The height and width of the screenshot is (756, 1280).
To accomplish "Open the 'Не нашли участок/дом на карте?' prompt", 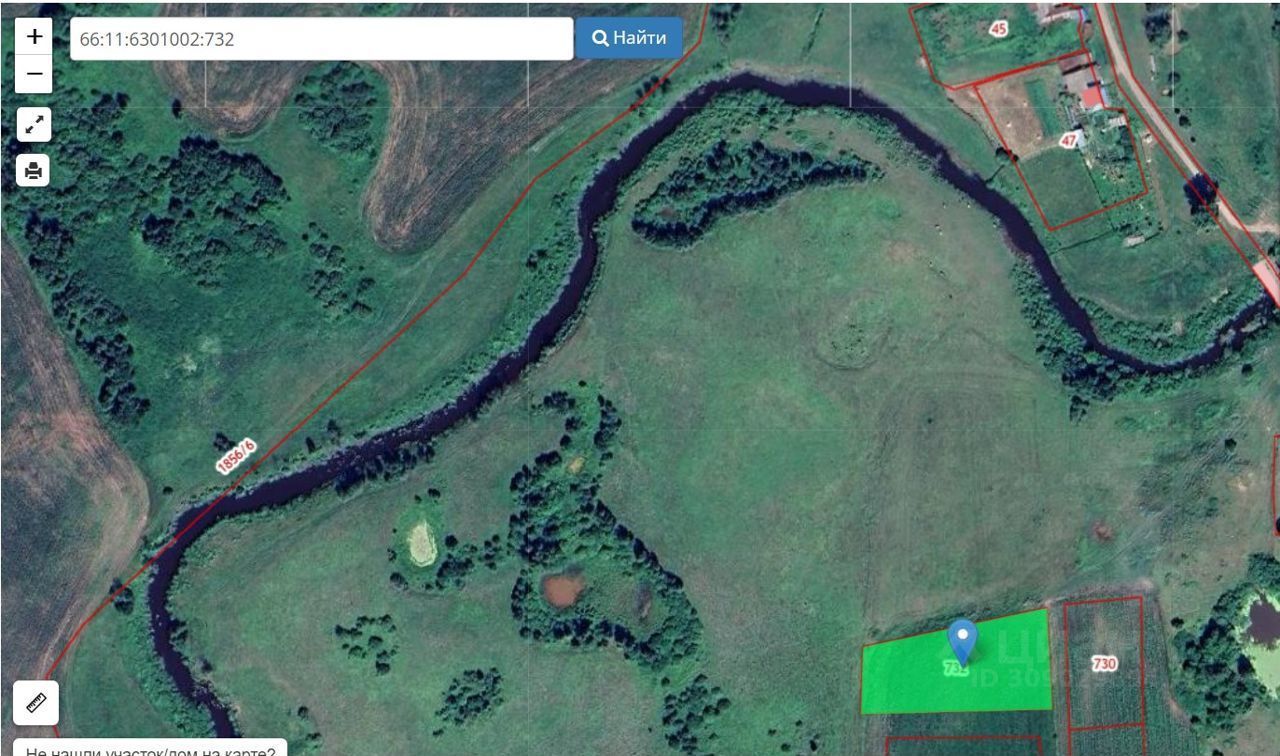I will pyautogui.click(x=151, y=748).
